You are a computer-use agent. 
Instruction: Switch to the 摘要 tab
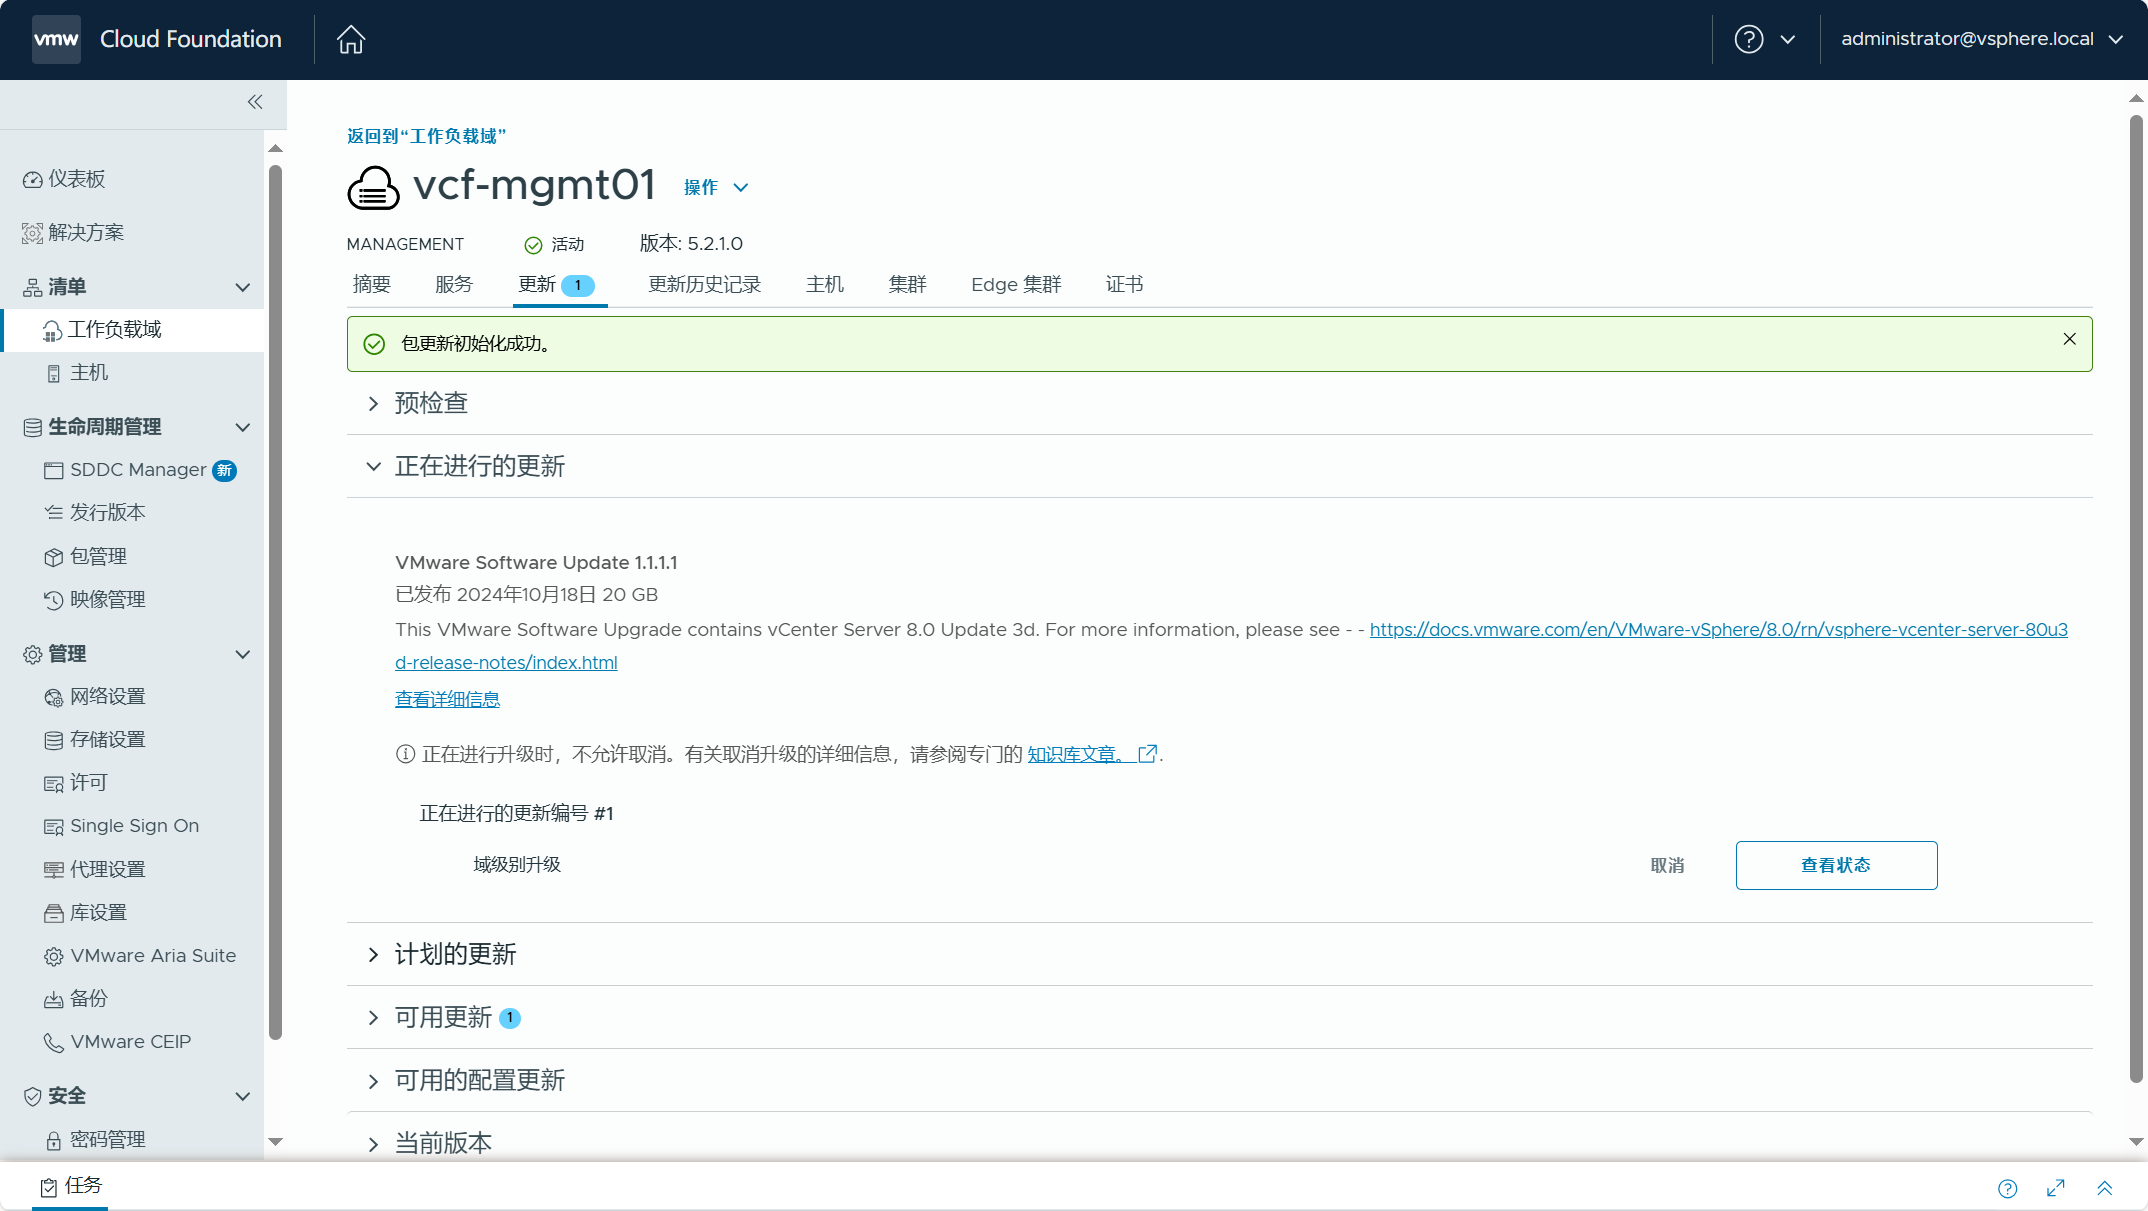(x=372, y=285)
